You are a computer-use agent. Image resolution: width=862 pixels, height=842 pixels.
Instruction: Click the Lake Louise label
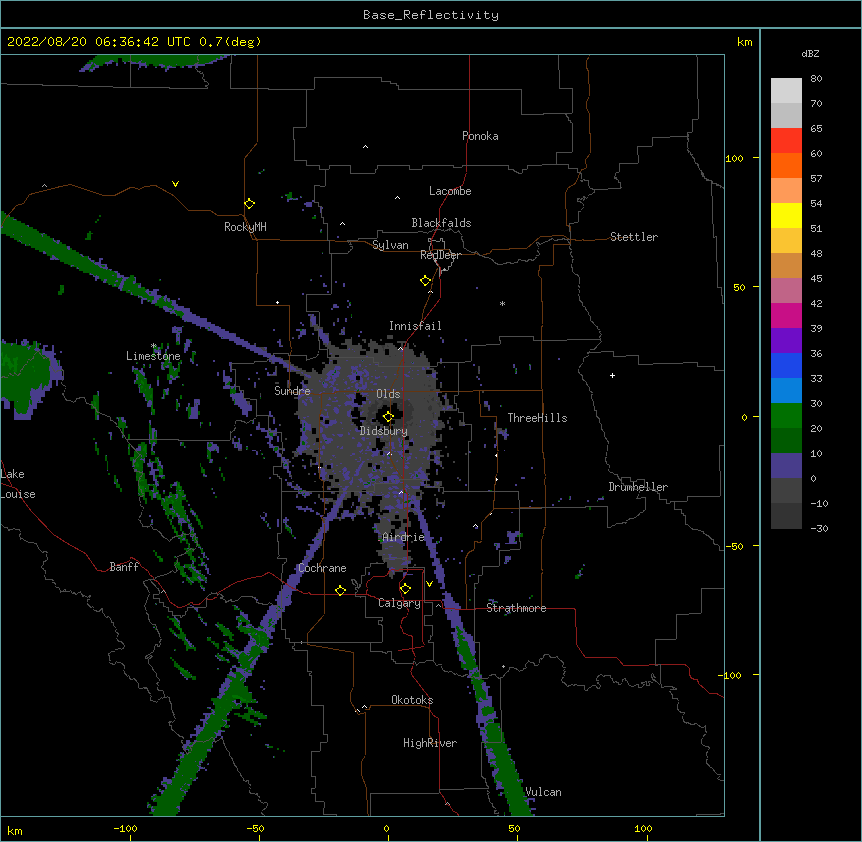click(18, 484)
